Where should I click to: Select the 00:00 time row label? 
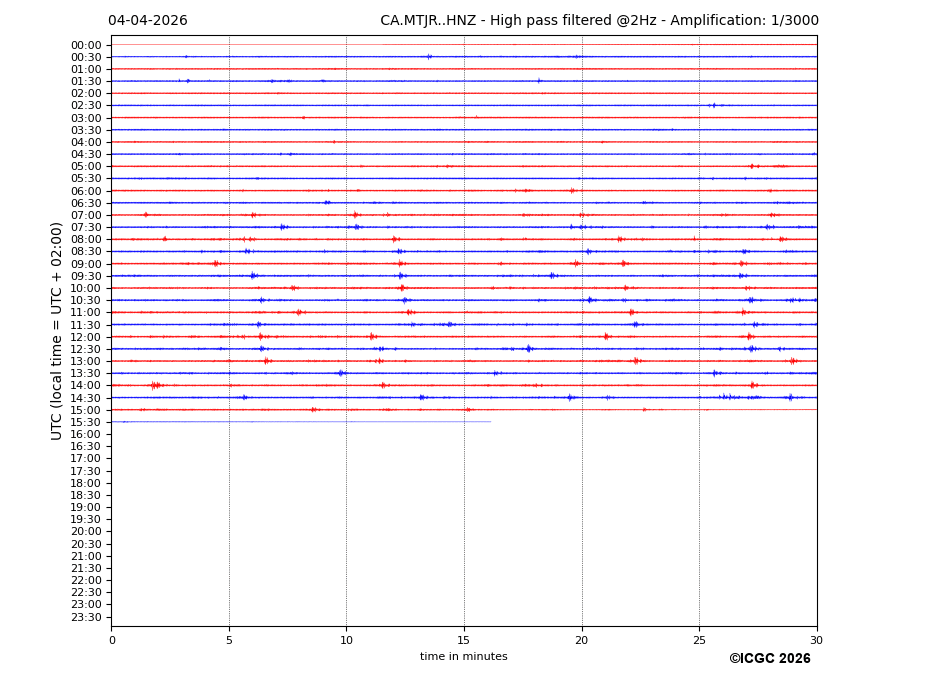[86, 45]
